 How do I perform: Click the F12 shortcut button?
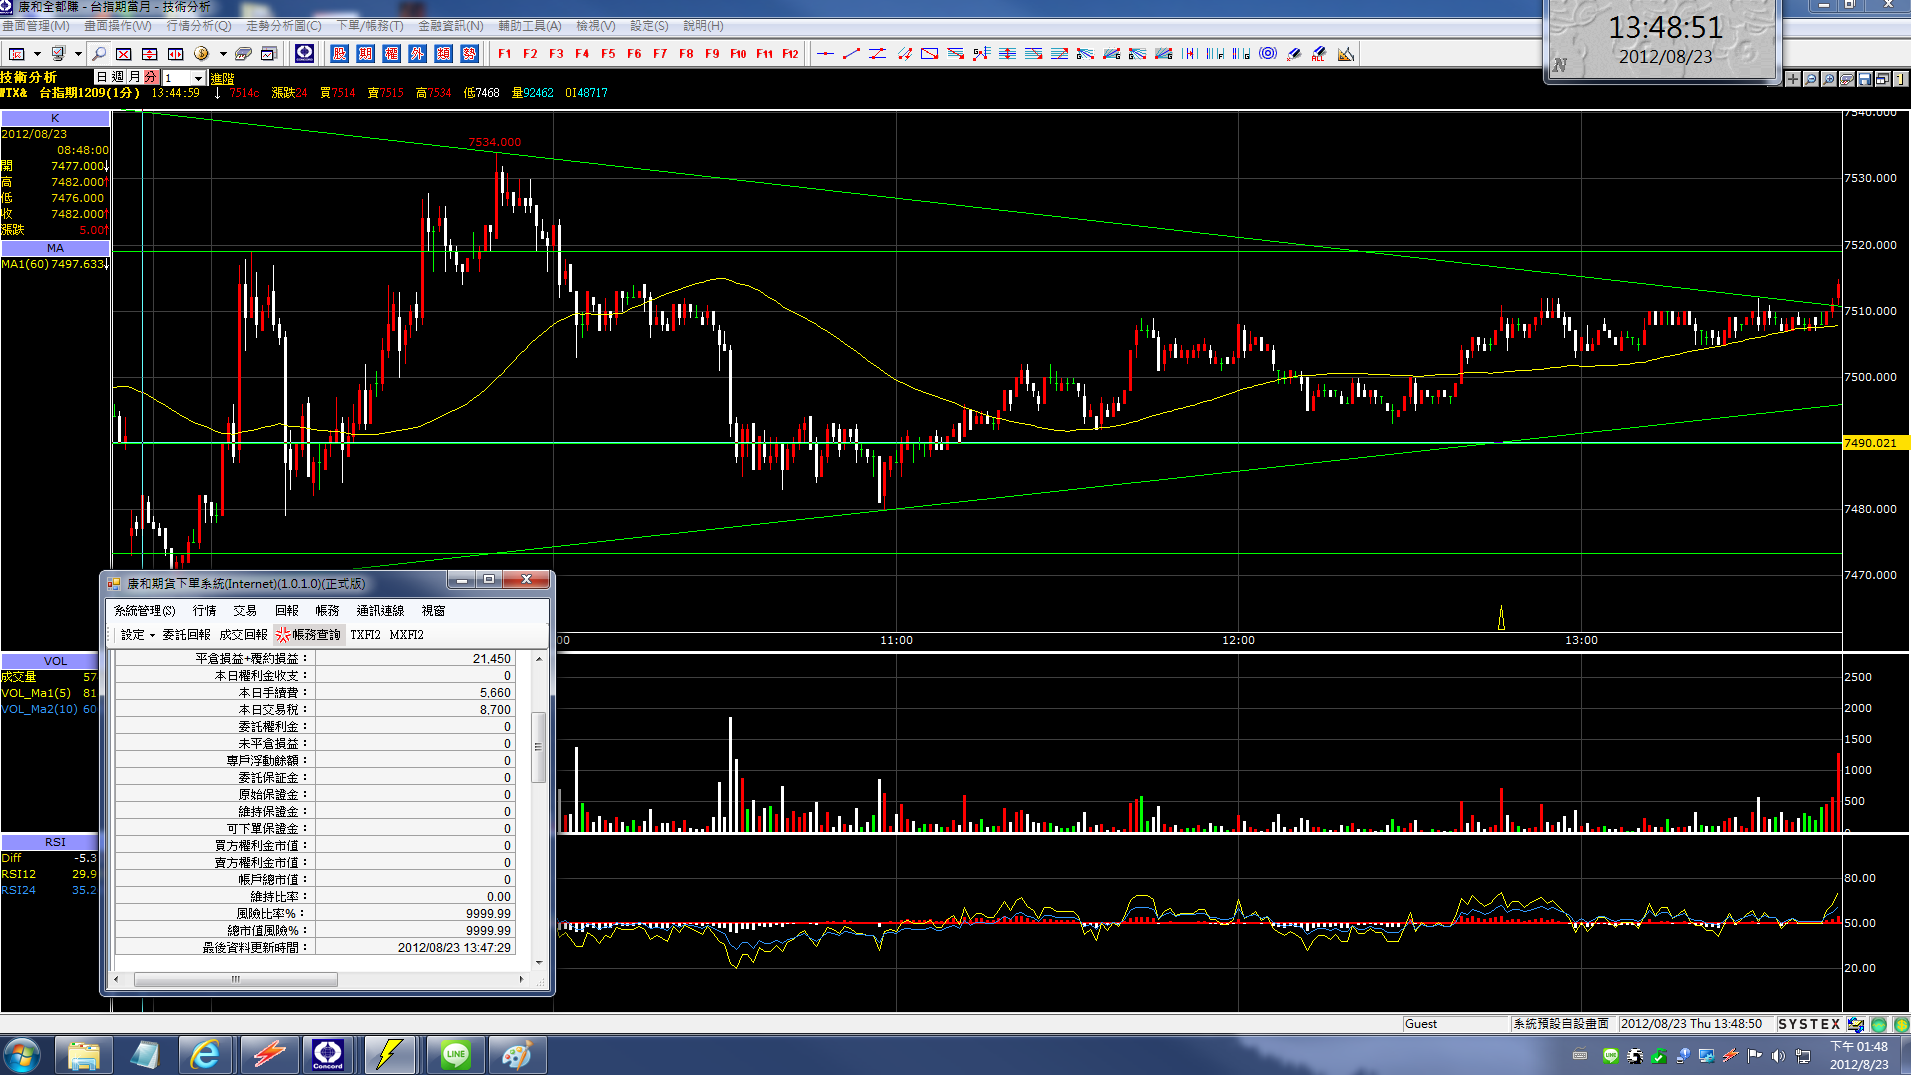pyautogui.click(x=790, y=54)
